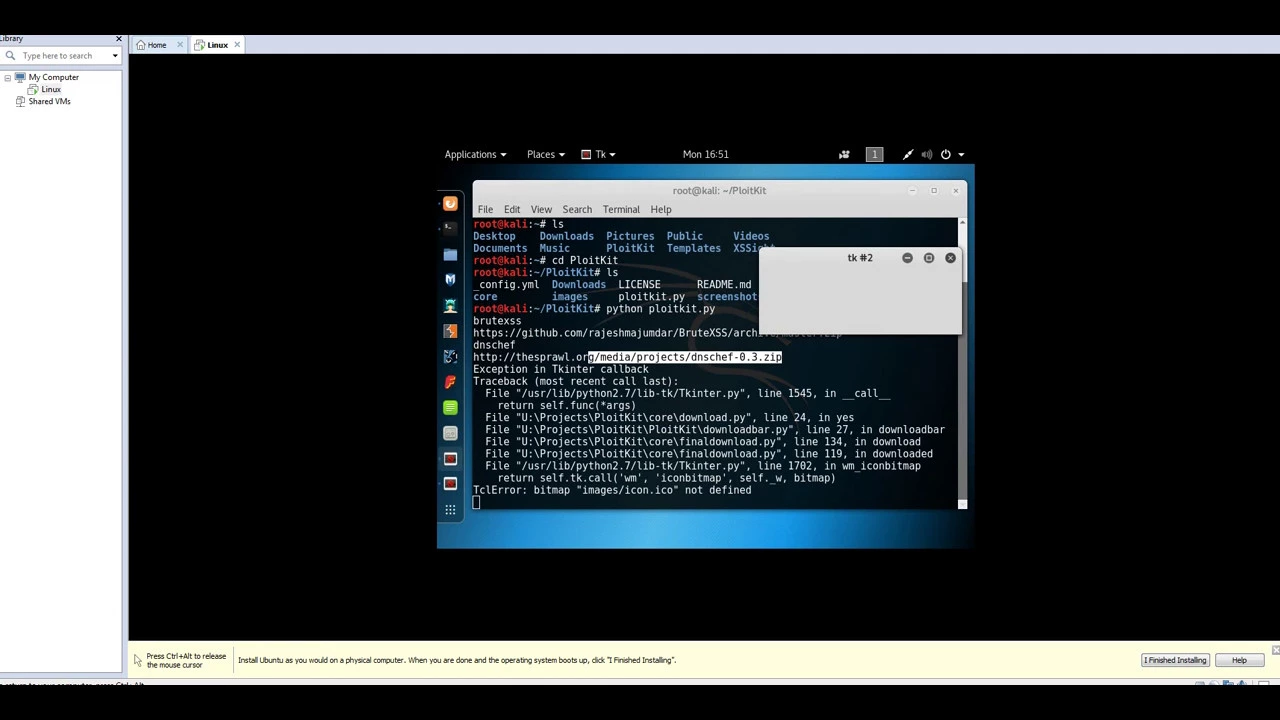Click the _config.yml file name
The image size is (1280, 720).
click(506, 285)
